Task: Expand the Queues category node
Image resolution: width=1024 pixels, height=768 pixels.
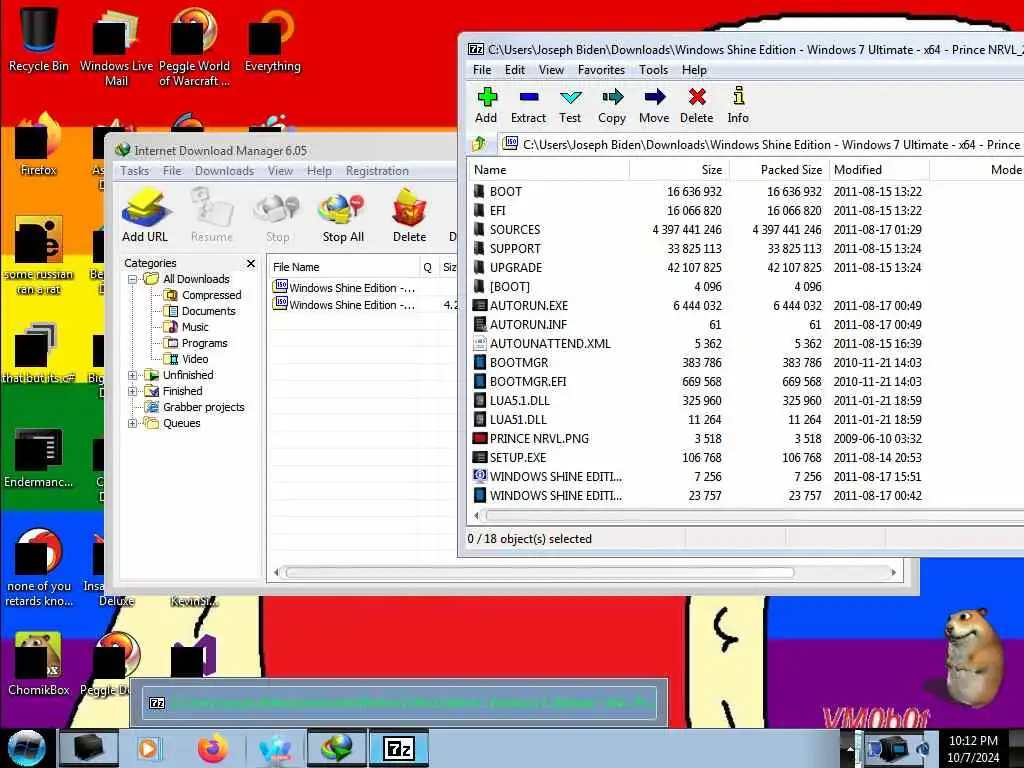Action: tap(133, 423)
